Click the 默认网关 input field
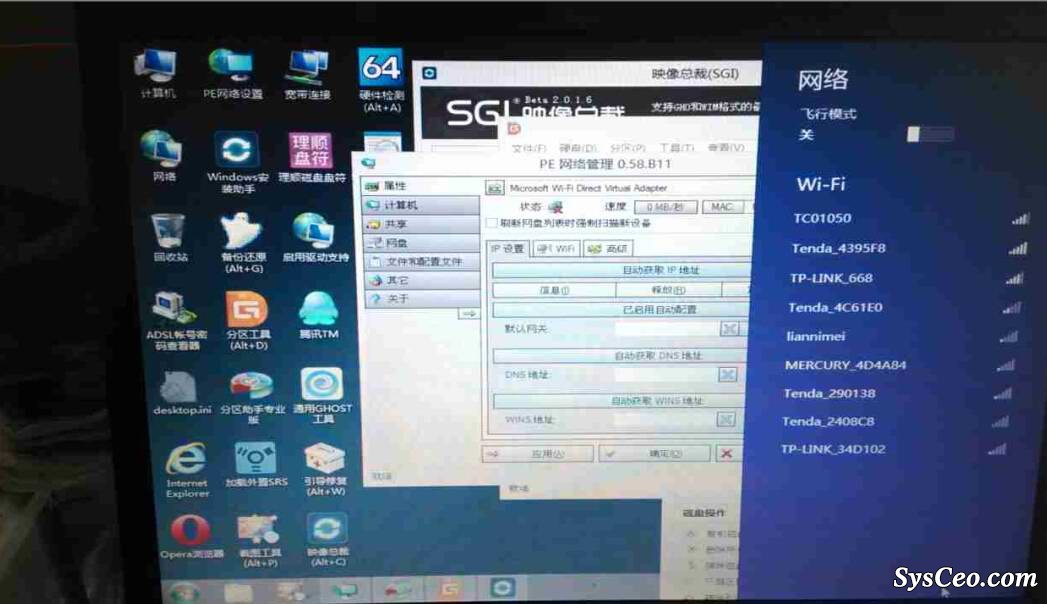This screenshot has height=604, width=1047. [666, 328]
